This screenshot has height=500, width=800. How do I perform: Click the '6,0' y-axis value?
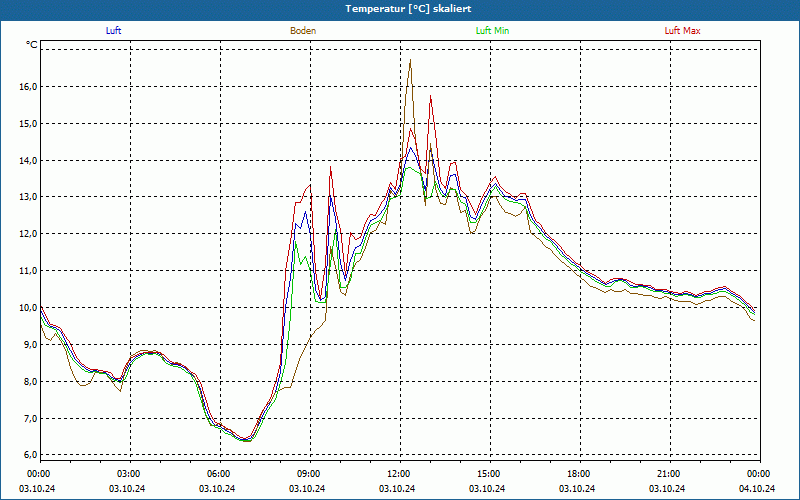[31, 455]
